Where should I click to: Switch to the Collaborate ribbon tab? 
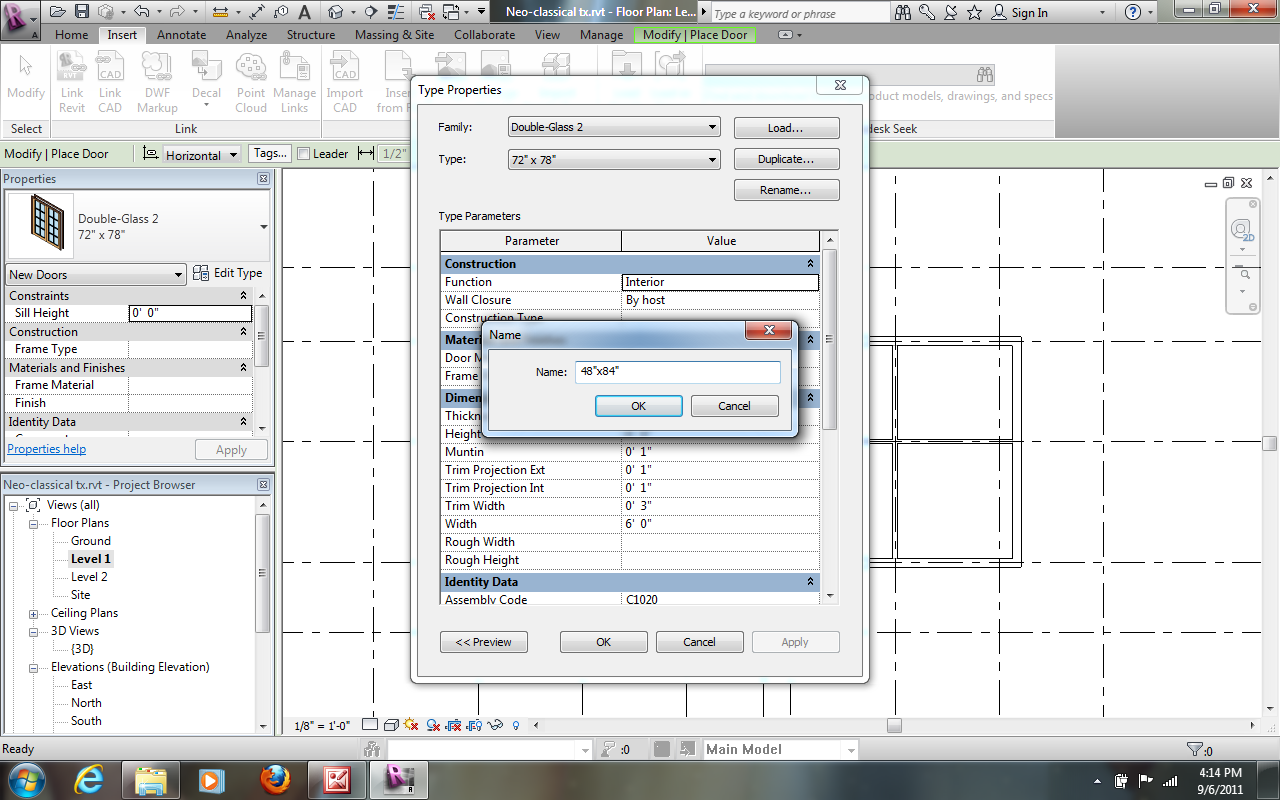pyautogui.click(x=486, y=34)
